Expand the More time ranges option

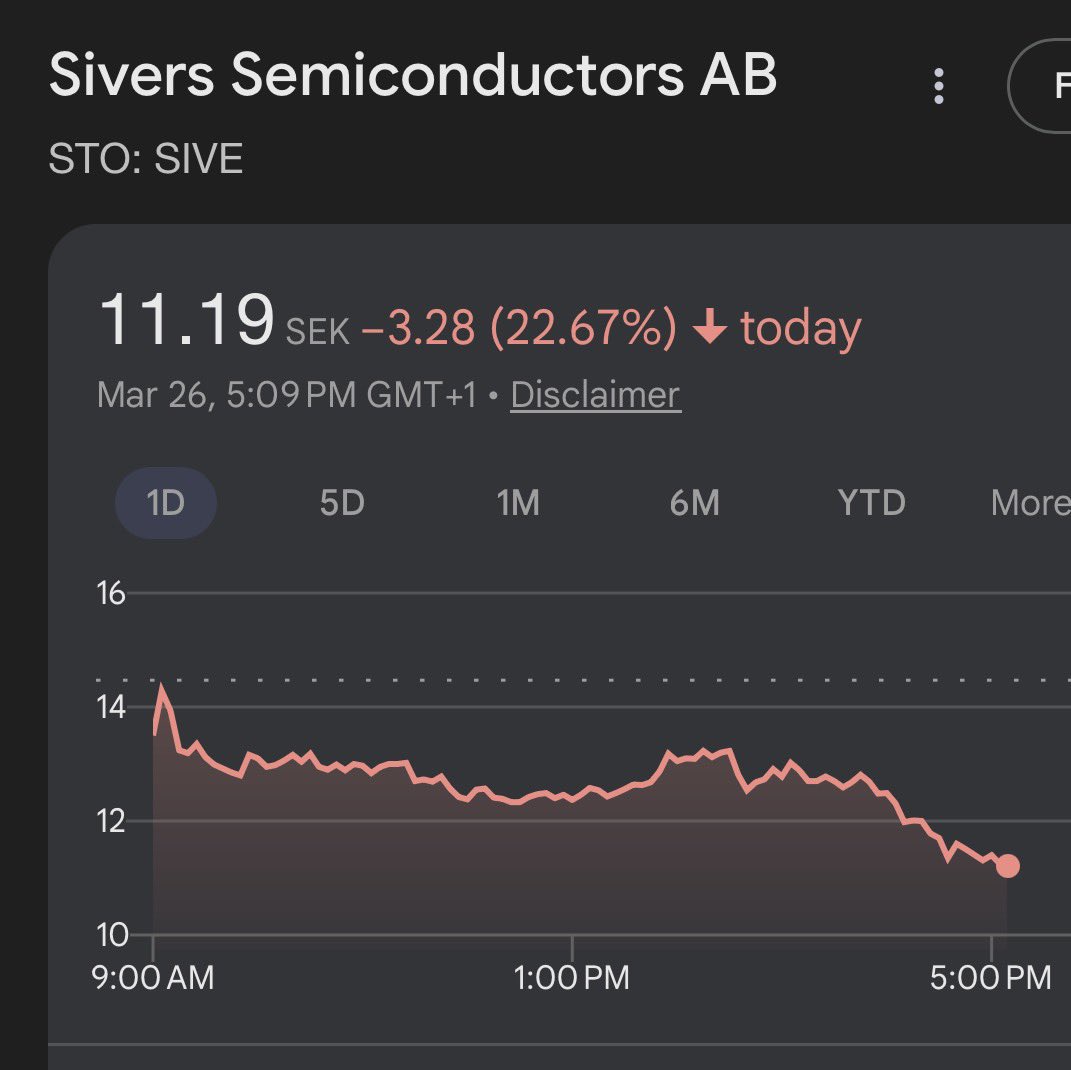click(x=1028, y=502)
